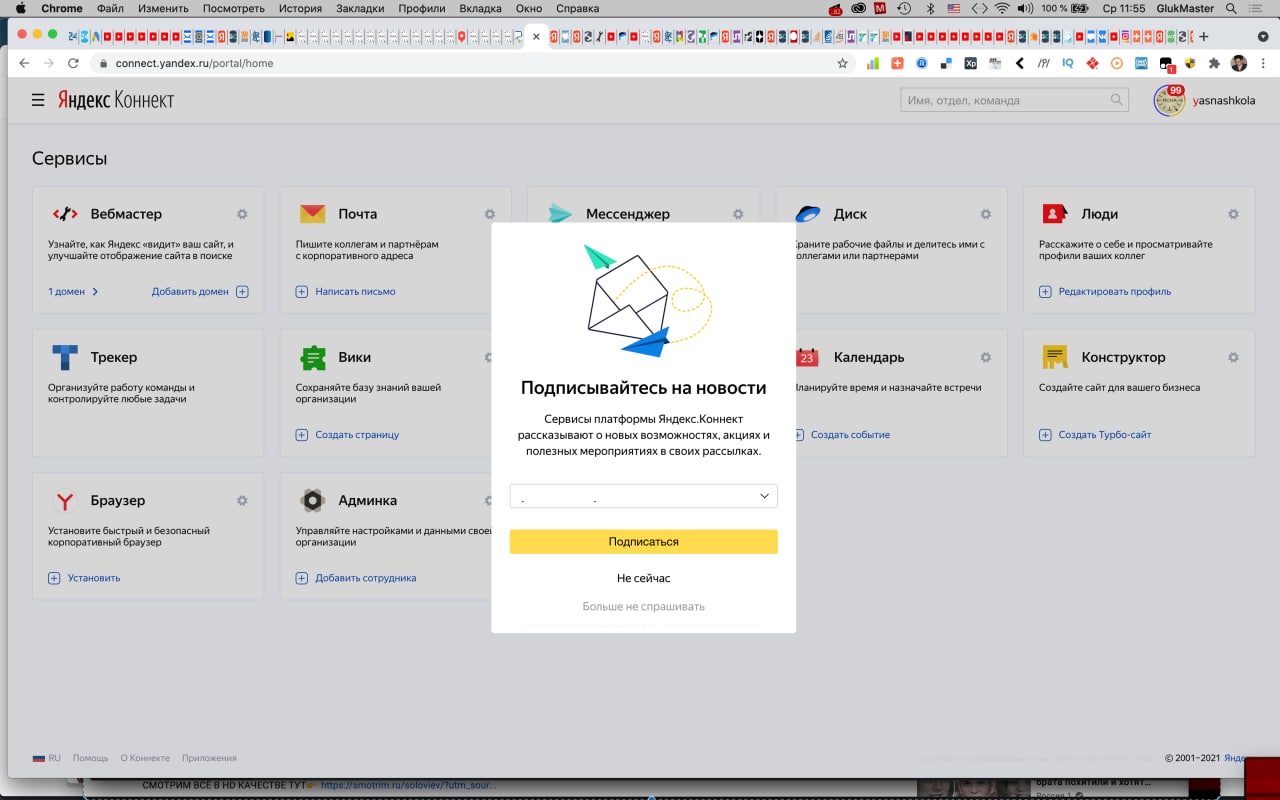Open the Вкладка menu
1280x800 pixels.
pos(481,8)
